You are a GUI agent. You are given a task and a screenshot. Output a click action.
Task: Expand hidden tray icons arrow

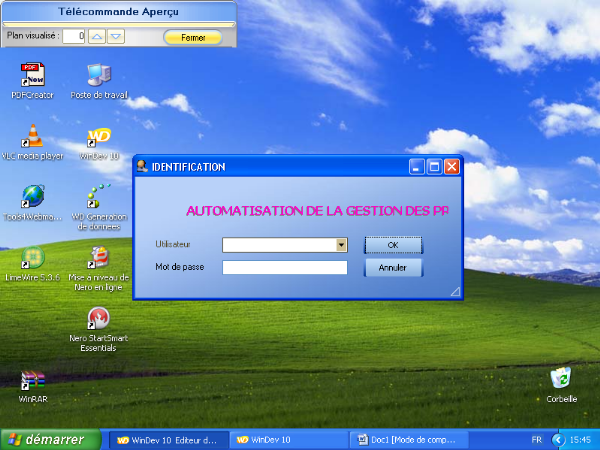559,440
